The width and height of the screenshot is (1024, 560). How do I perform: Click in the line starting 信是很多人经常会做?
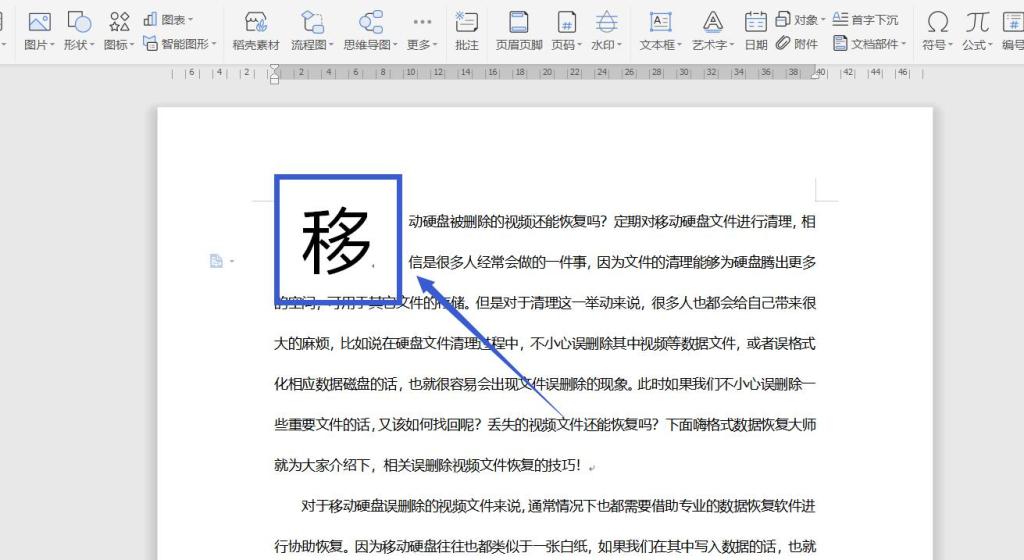pyautogui.click(x=612, y=262)
